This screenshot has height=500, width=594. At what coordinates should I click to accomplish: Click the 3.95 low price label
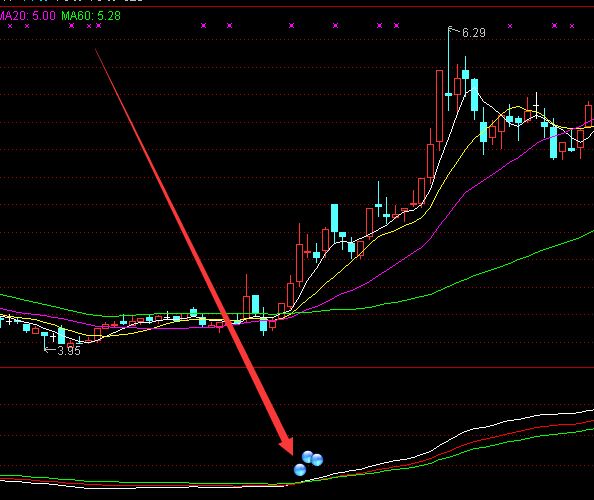click(x=69, y=351)
